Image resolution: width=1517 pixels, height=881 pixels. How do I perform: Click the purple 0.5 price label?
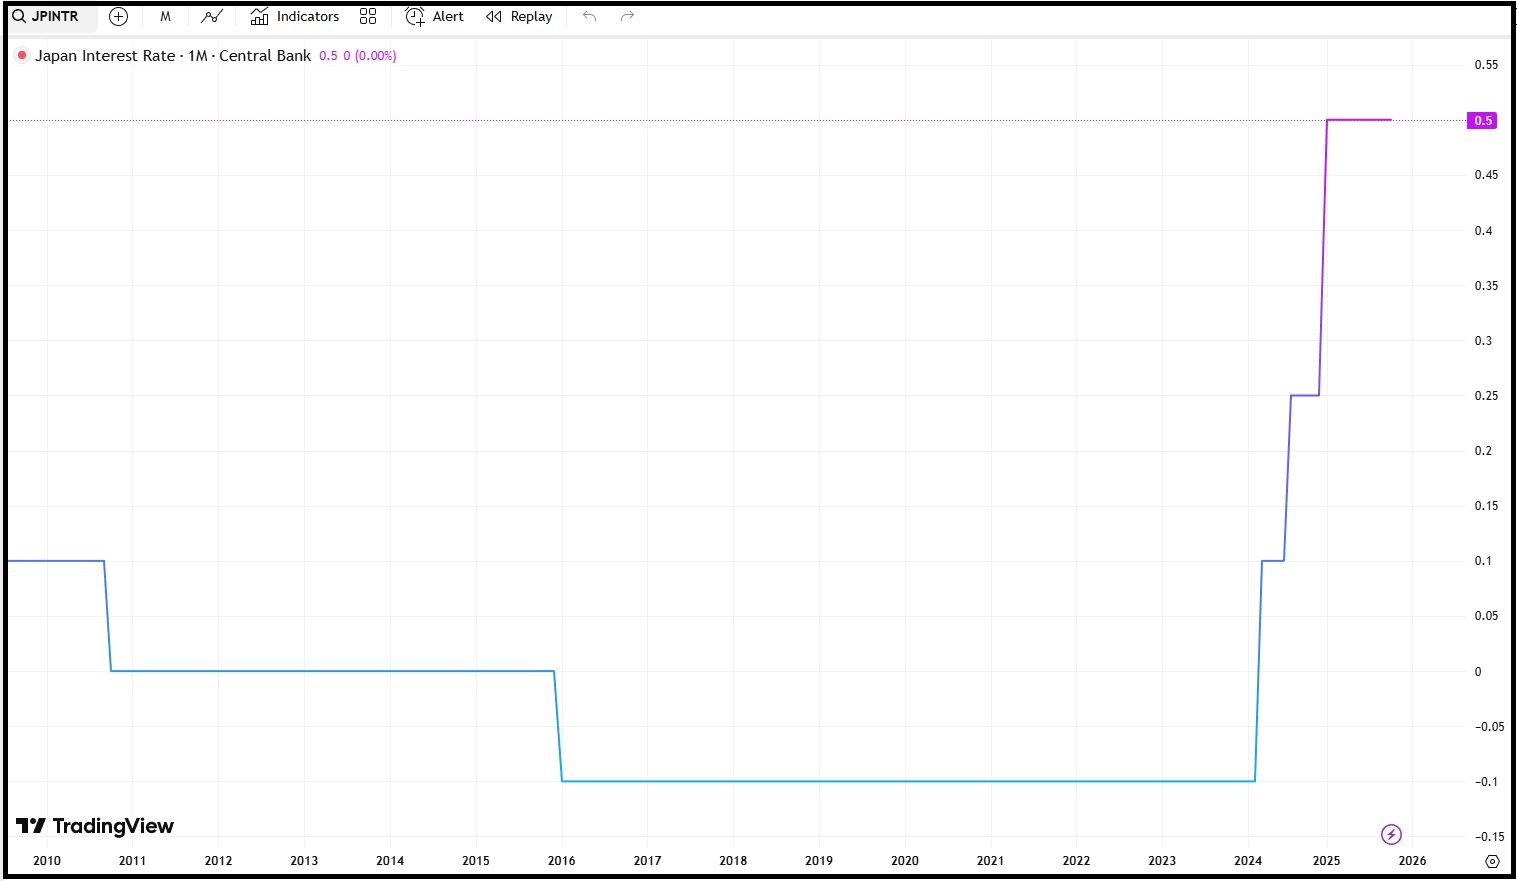pos(1482,120)
